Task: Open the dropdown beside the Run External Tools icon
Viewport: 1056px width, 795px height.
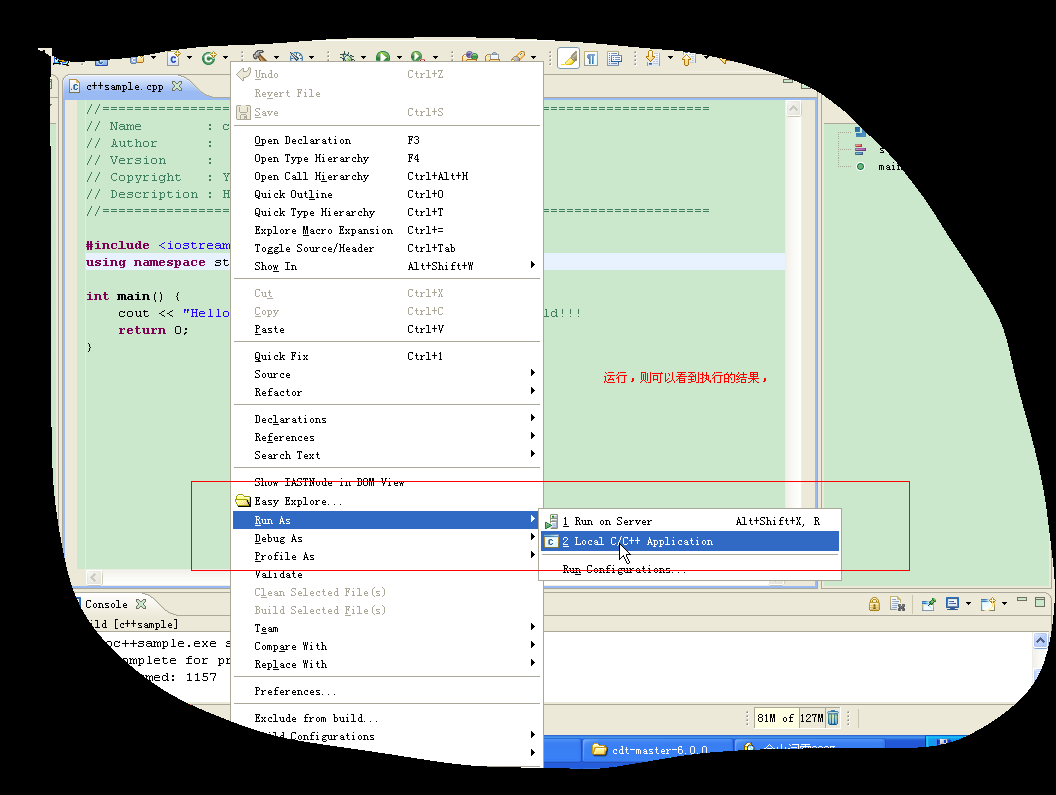Action: pos(434,57)
